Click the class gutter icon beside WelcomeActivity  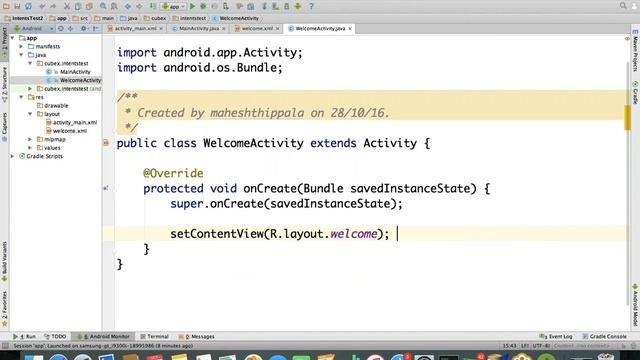click(106, 143)
